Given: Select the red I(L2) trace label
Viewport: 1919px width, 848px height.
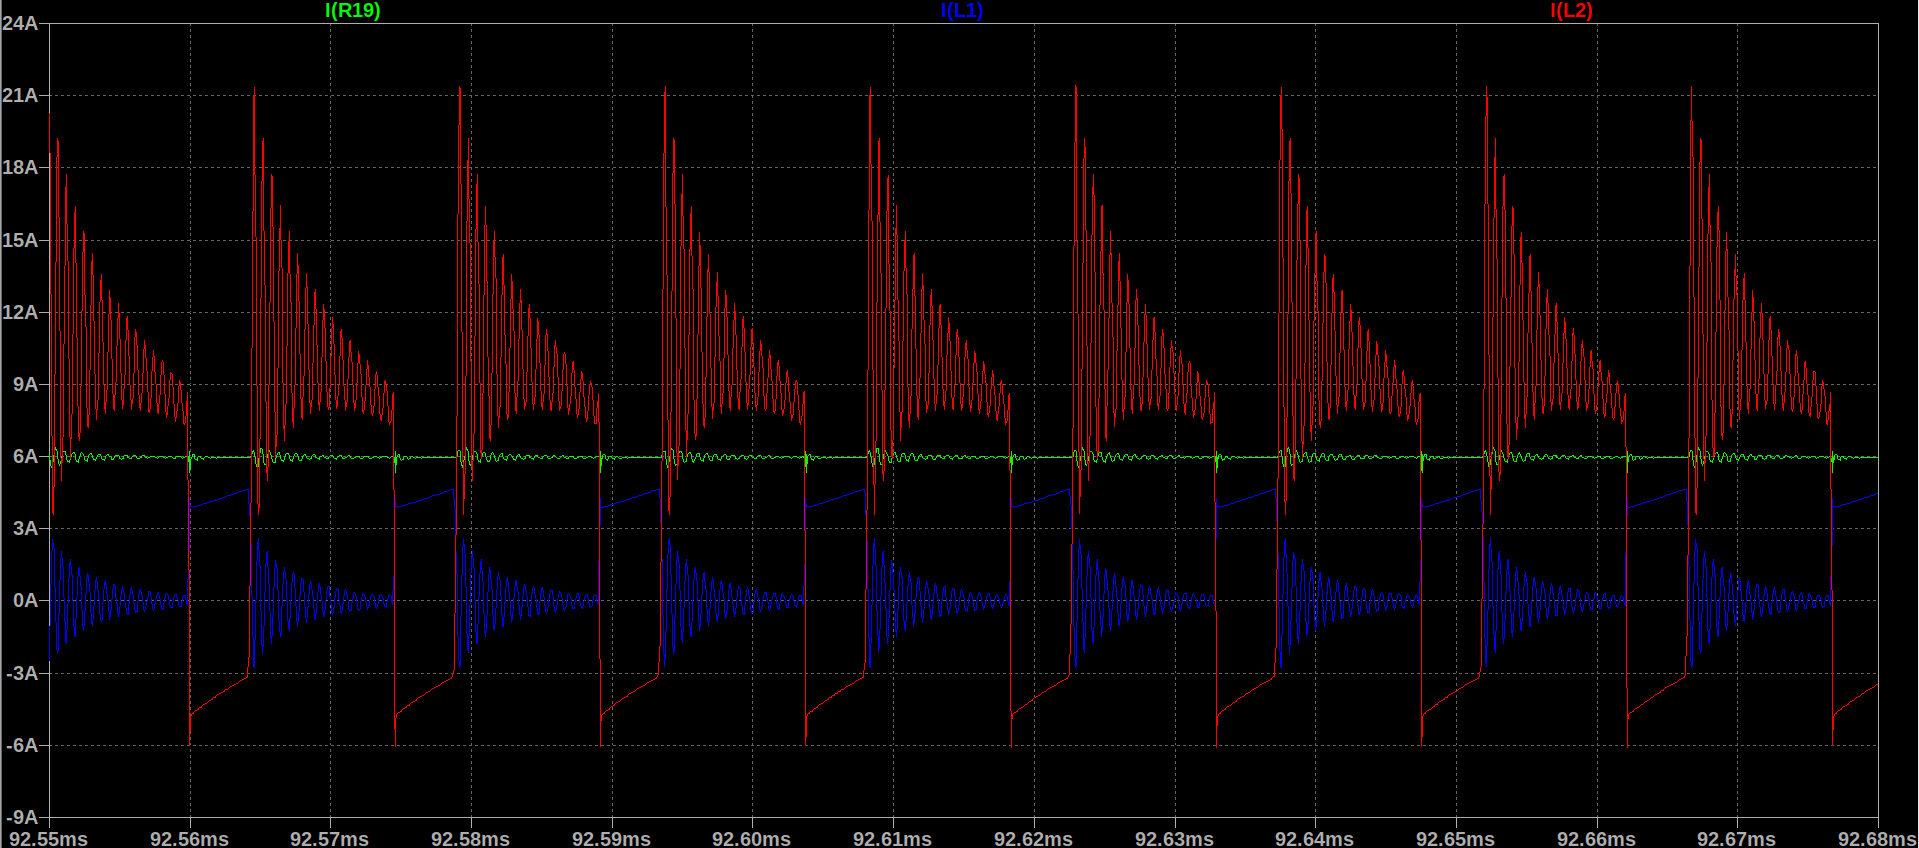Looking at the screenshot, I should pos(1571,11).
